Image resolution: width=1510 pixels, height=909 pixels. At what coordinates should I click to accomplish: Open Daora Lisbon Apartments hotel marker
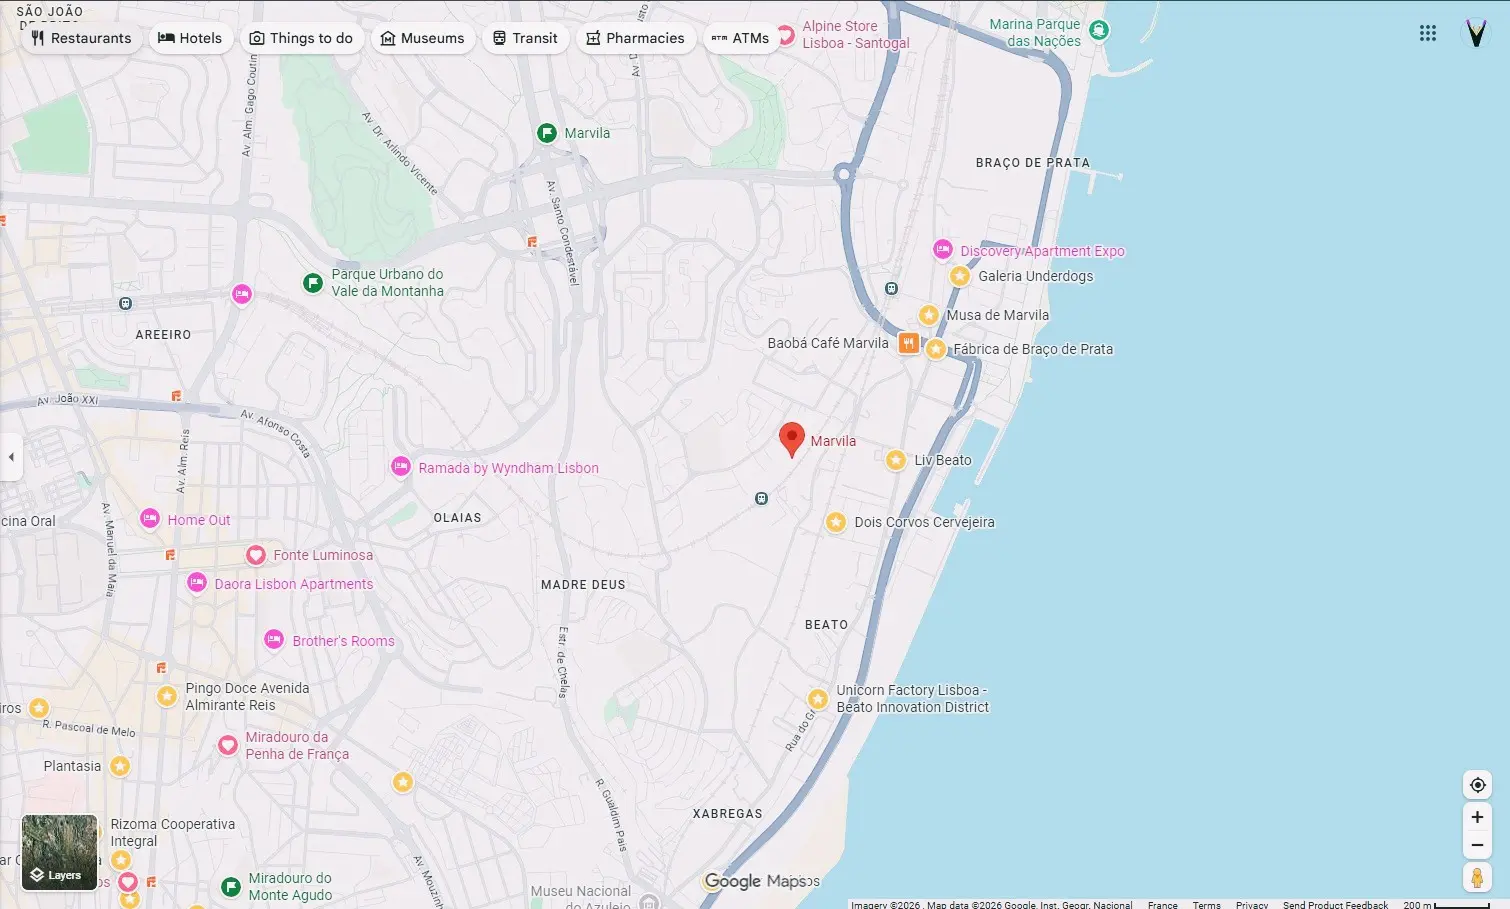coord(197,583)
